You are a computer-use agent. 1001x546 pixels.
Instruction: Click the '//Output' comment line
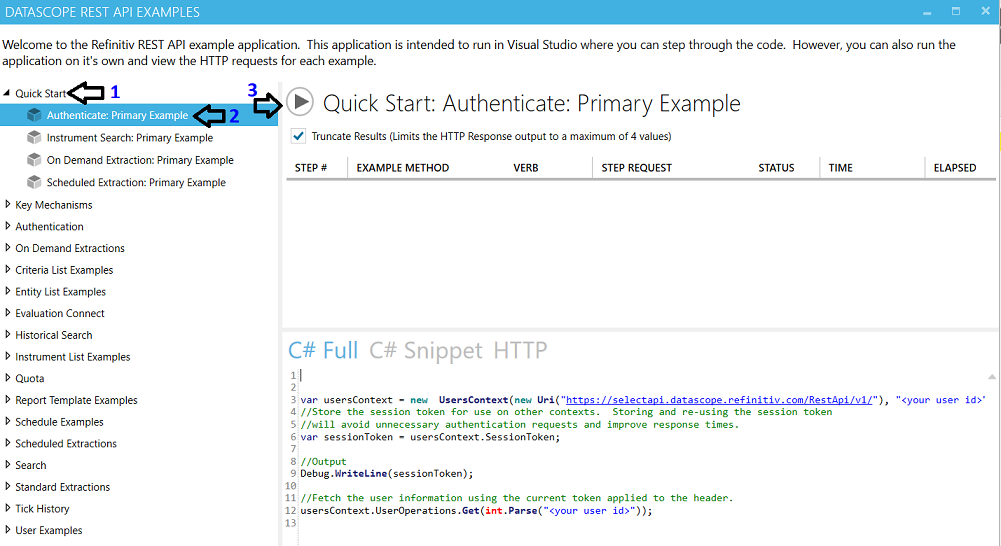pos(323,461)
